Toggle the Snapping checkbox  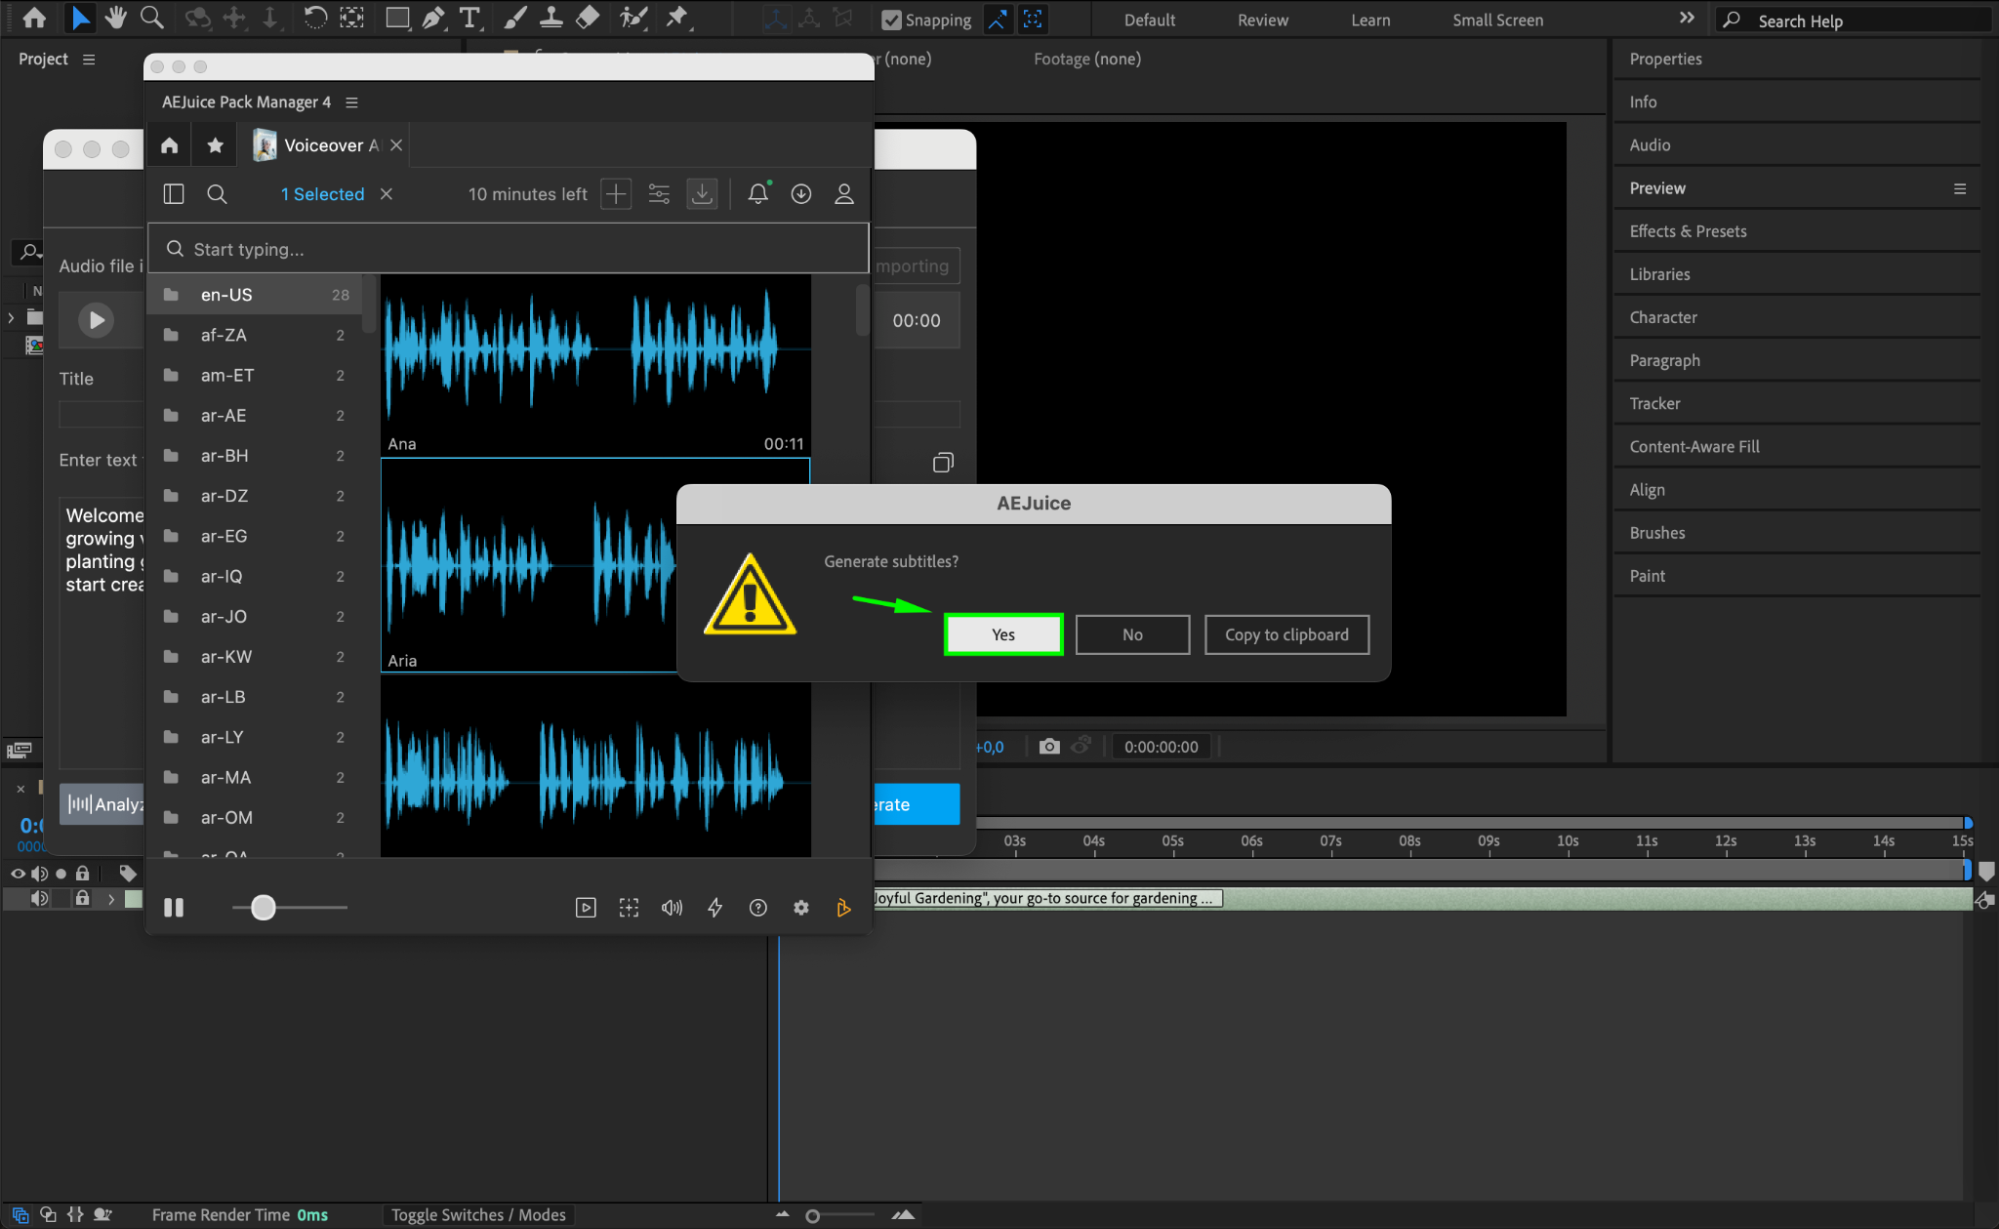(x=891, y=20)
